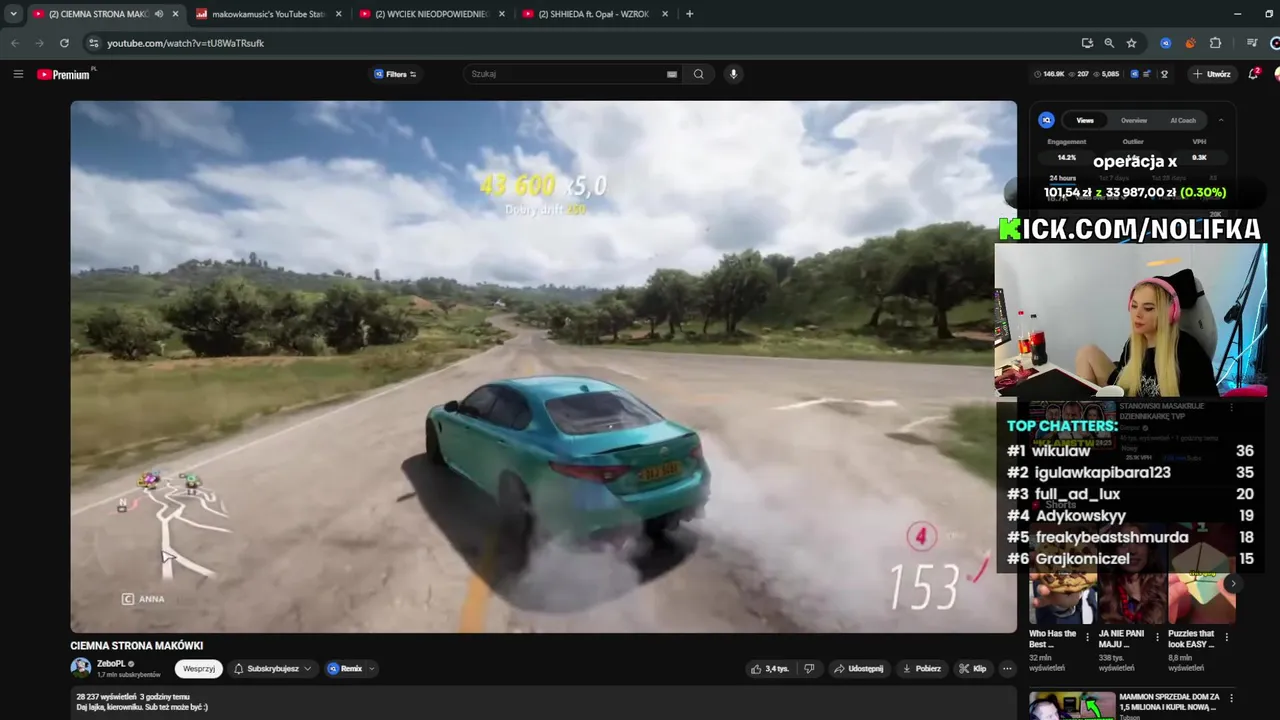This screenshot has height=720, width=1280.
Task: Click the magnifier search button
Action: [699, 74]
